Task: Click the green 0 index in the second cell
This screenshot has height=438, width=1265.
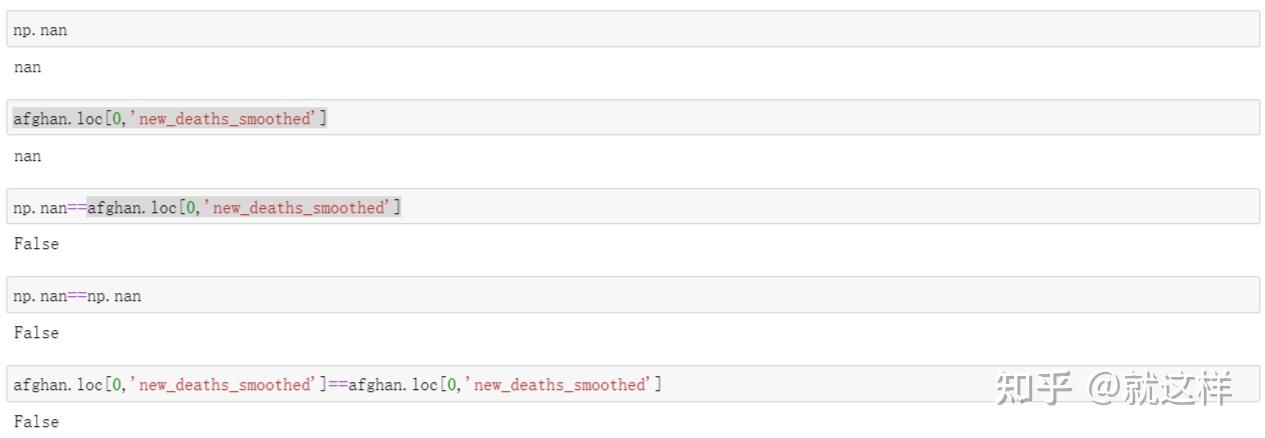Action: [116, 119]
